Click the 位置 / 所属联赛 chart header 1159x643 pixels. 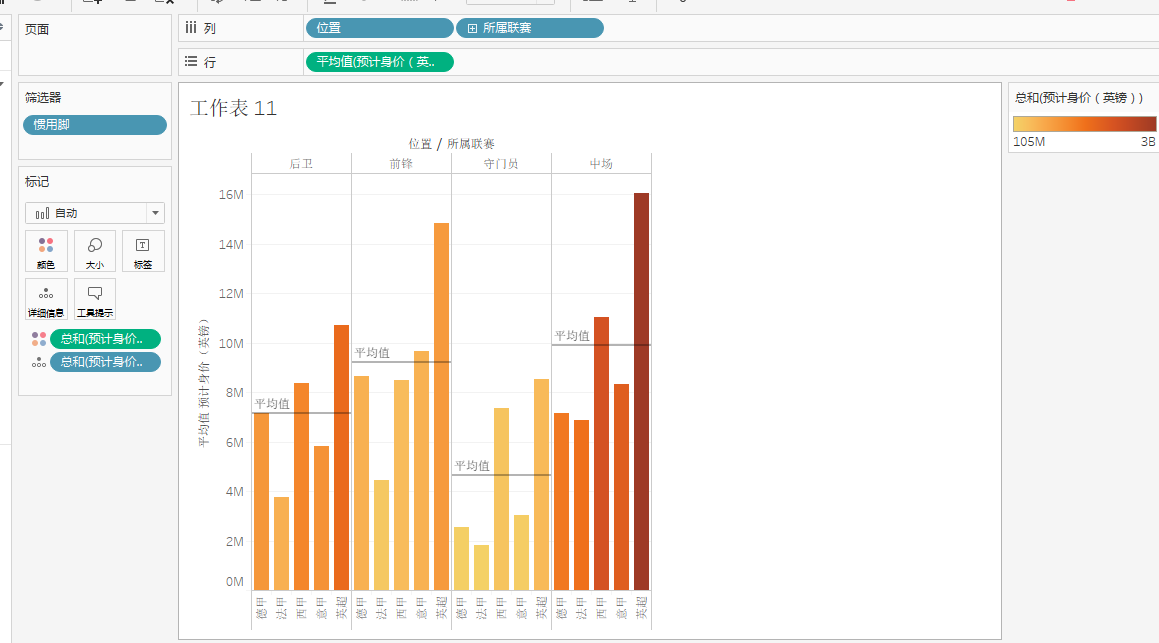point(452,143)
